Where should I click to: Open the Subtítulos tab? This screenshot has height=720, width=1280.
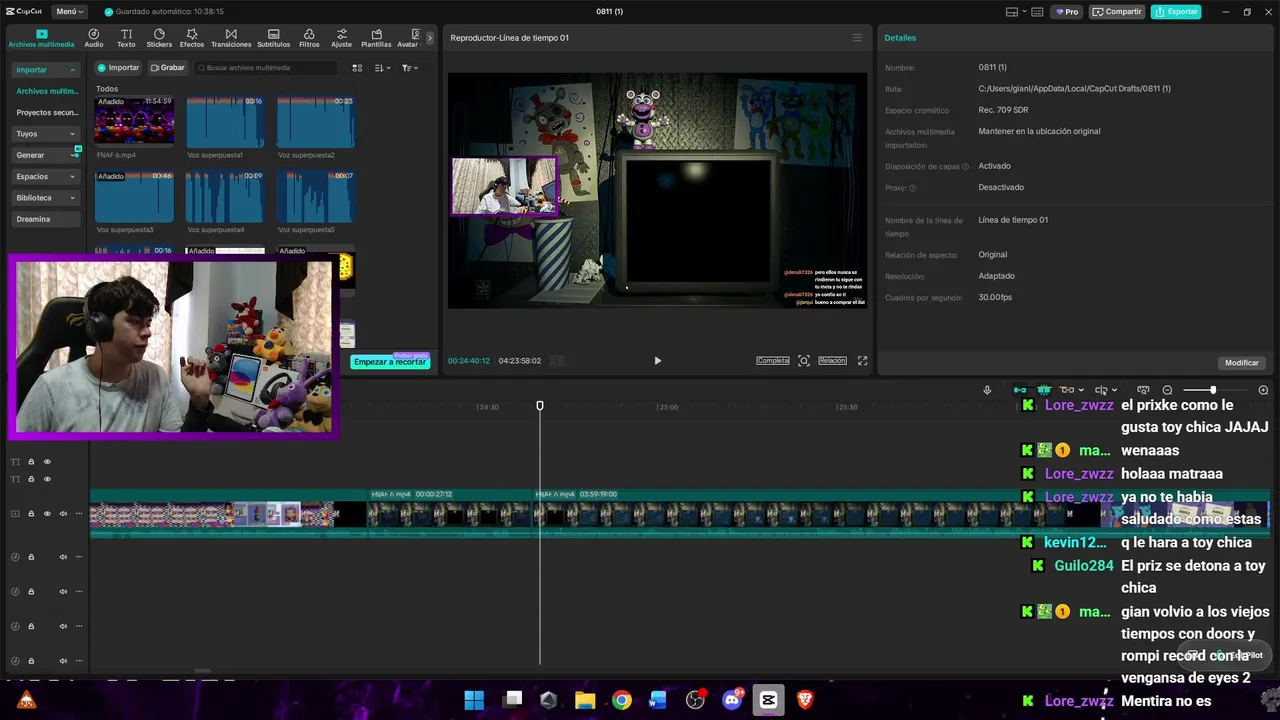273,38
